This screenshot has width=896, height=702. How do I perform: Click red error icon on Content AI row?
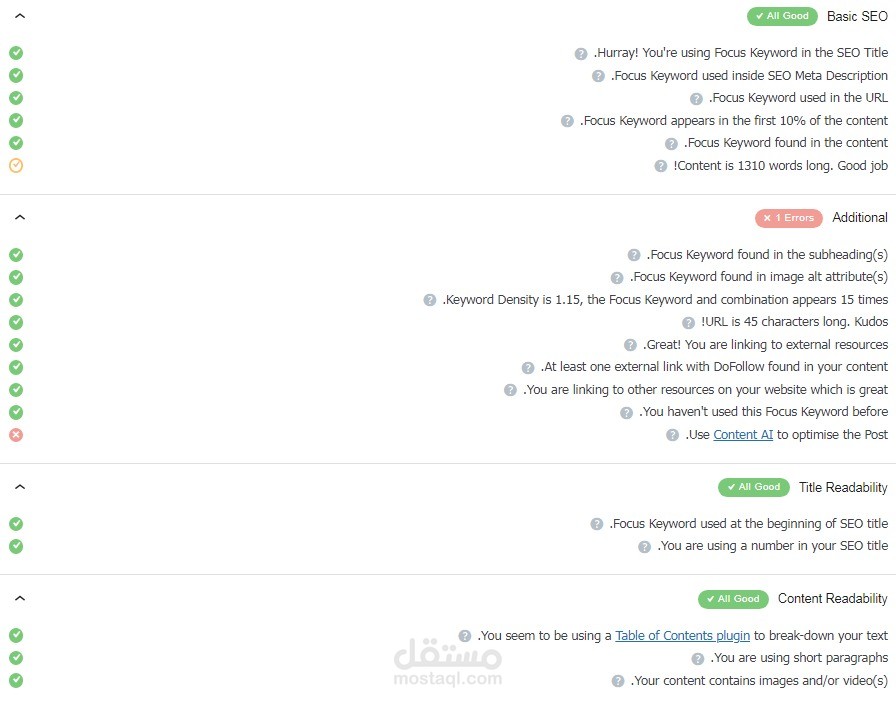pyautogui.click(x=16, y=435)
